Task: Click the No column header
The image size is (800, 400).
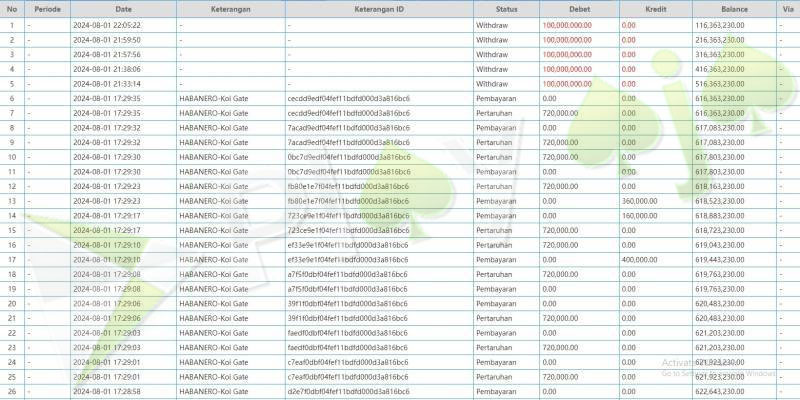Action: pyautogui.click(x=12, y=8)
